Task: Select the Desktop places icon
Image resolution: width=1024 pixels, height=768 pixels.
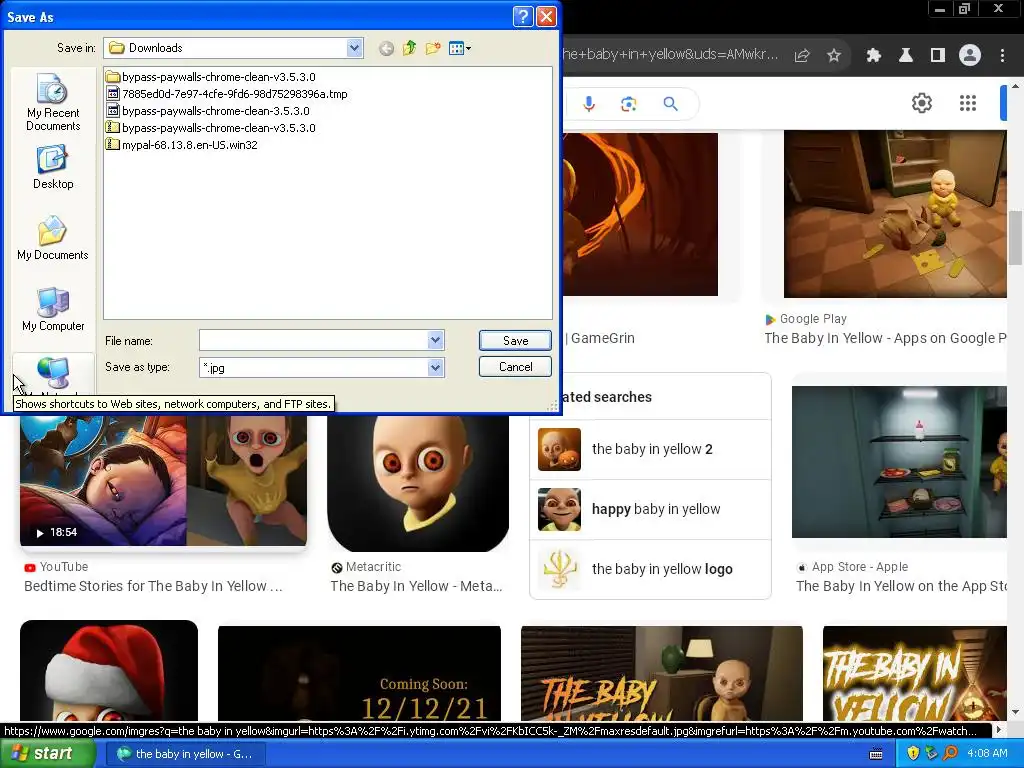Action: pyautogui.click(x=53, y=167)
